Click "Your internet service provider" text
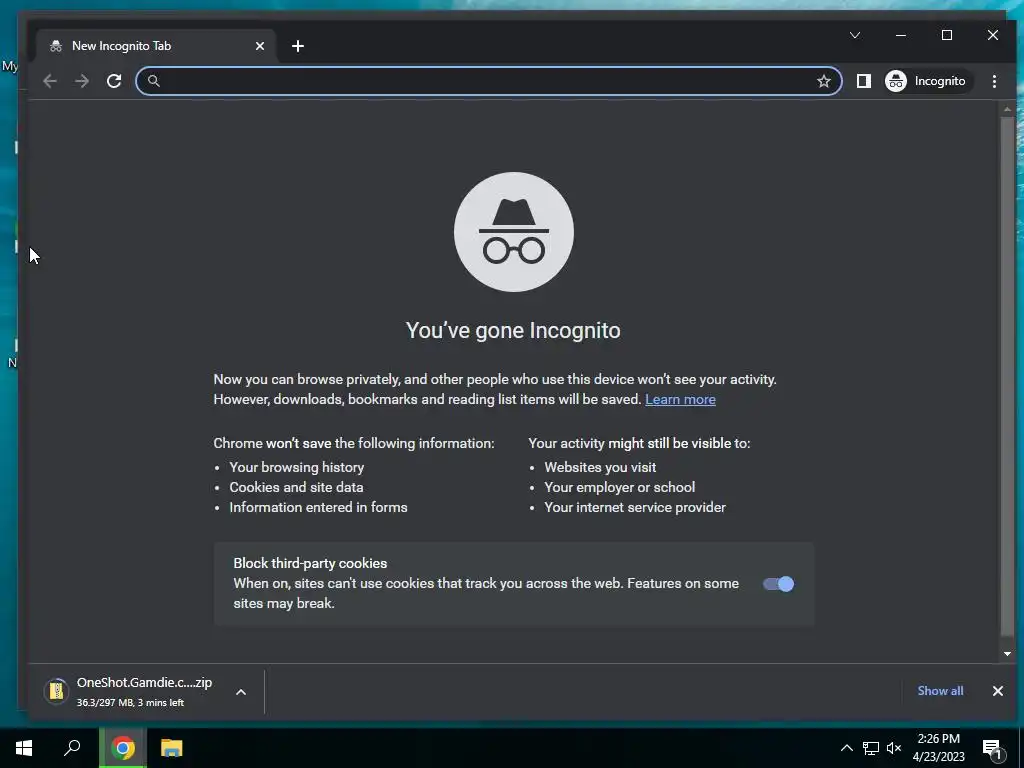Viewport: 1024px width, 768px height. point(635,507)
